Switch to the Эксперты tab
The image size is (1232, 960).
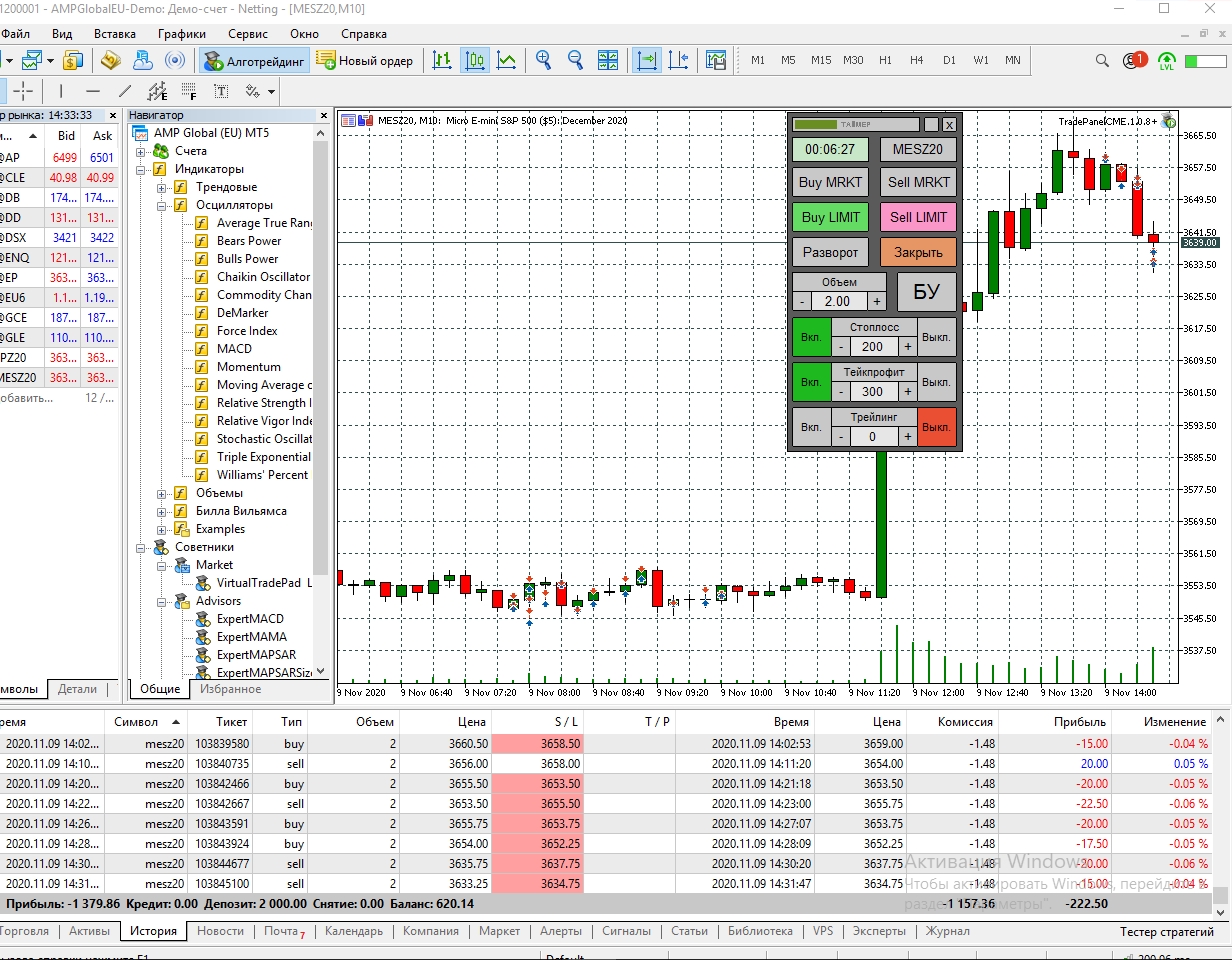(880, 931)
